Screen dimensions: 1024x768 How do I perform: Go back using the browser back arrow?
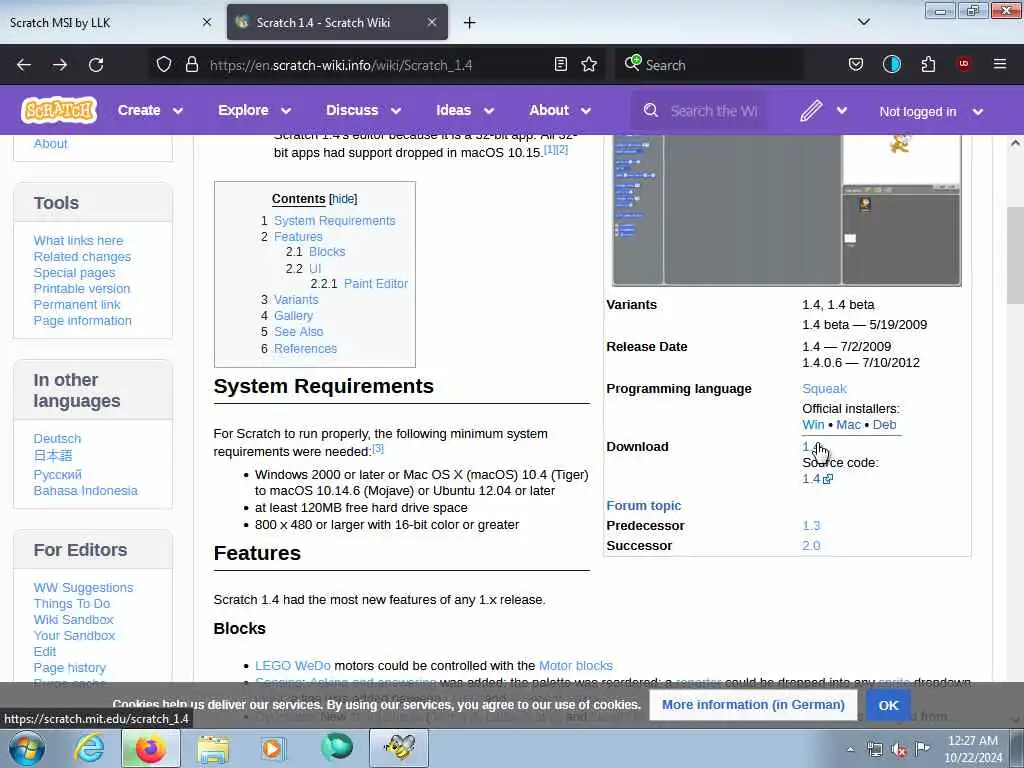[x=24, y=65]
